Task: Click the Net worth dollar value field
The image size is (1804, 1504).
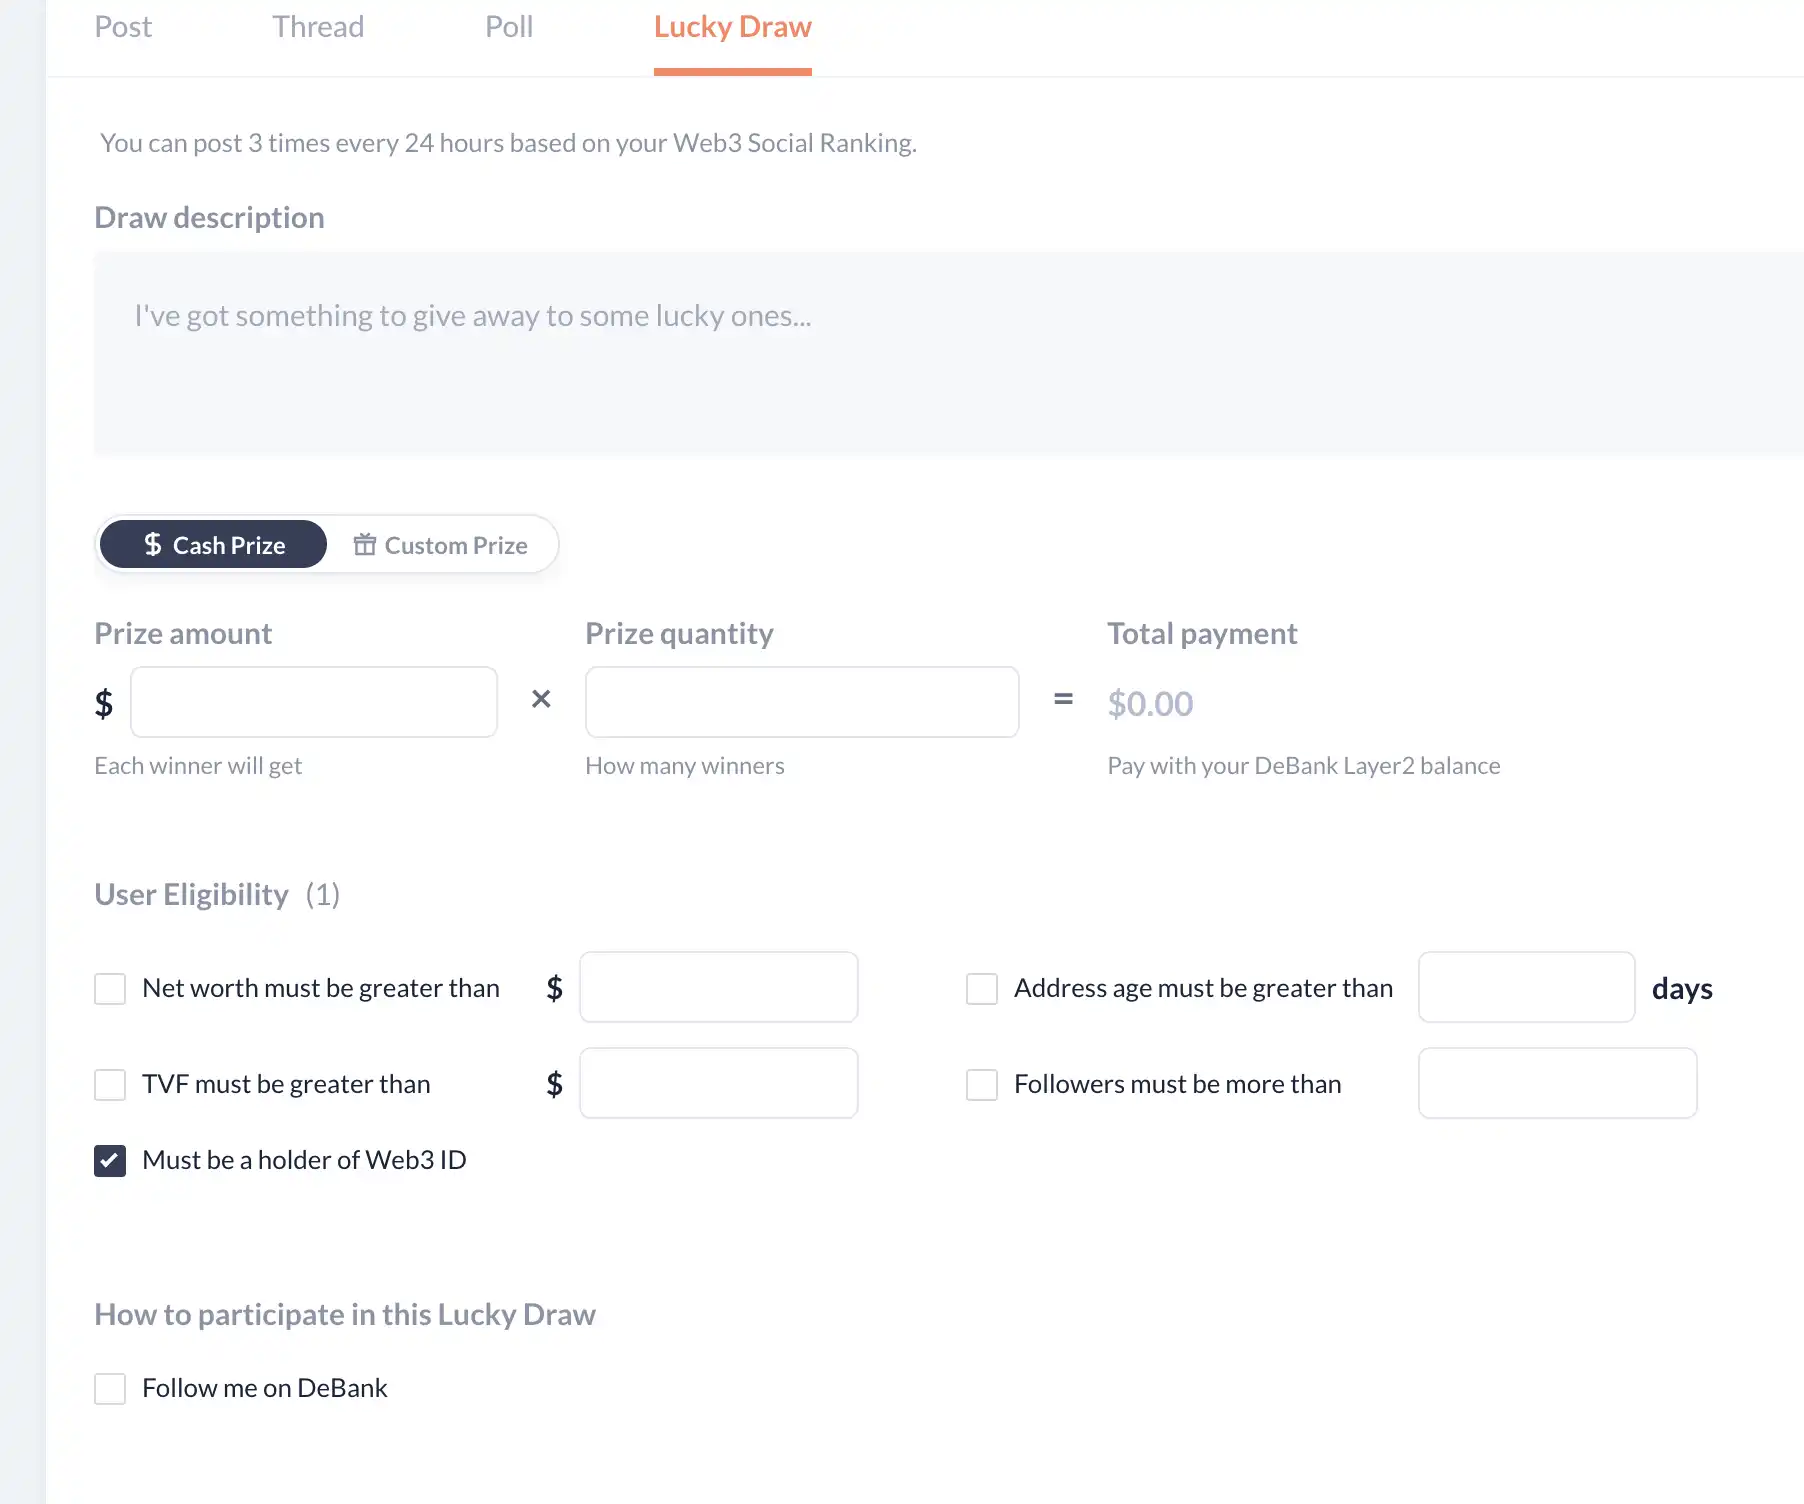Action: [x=719, y=987]
